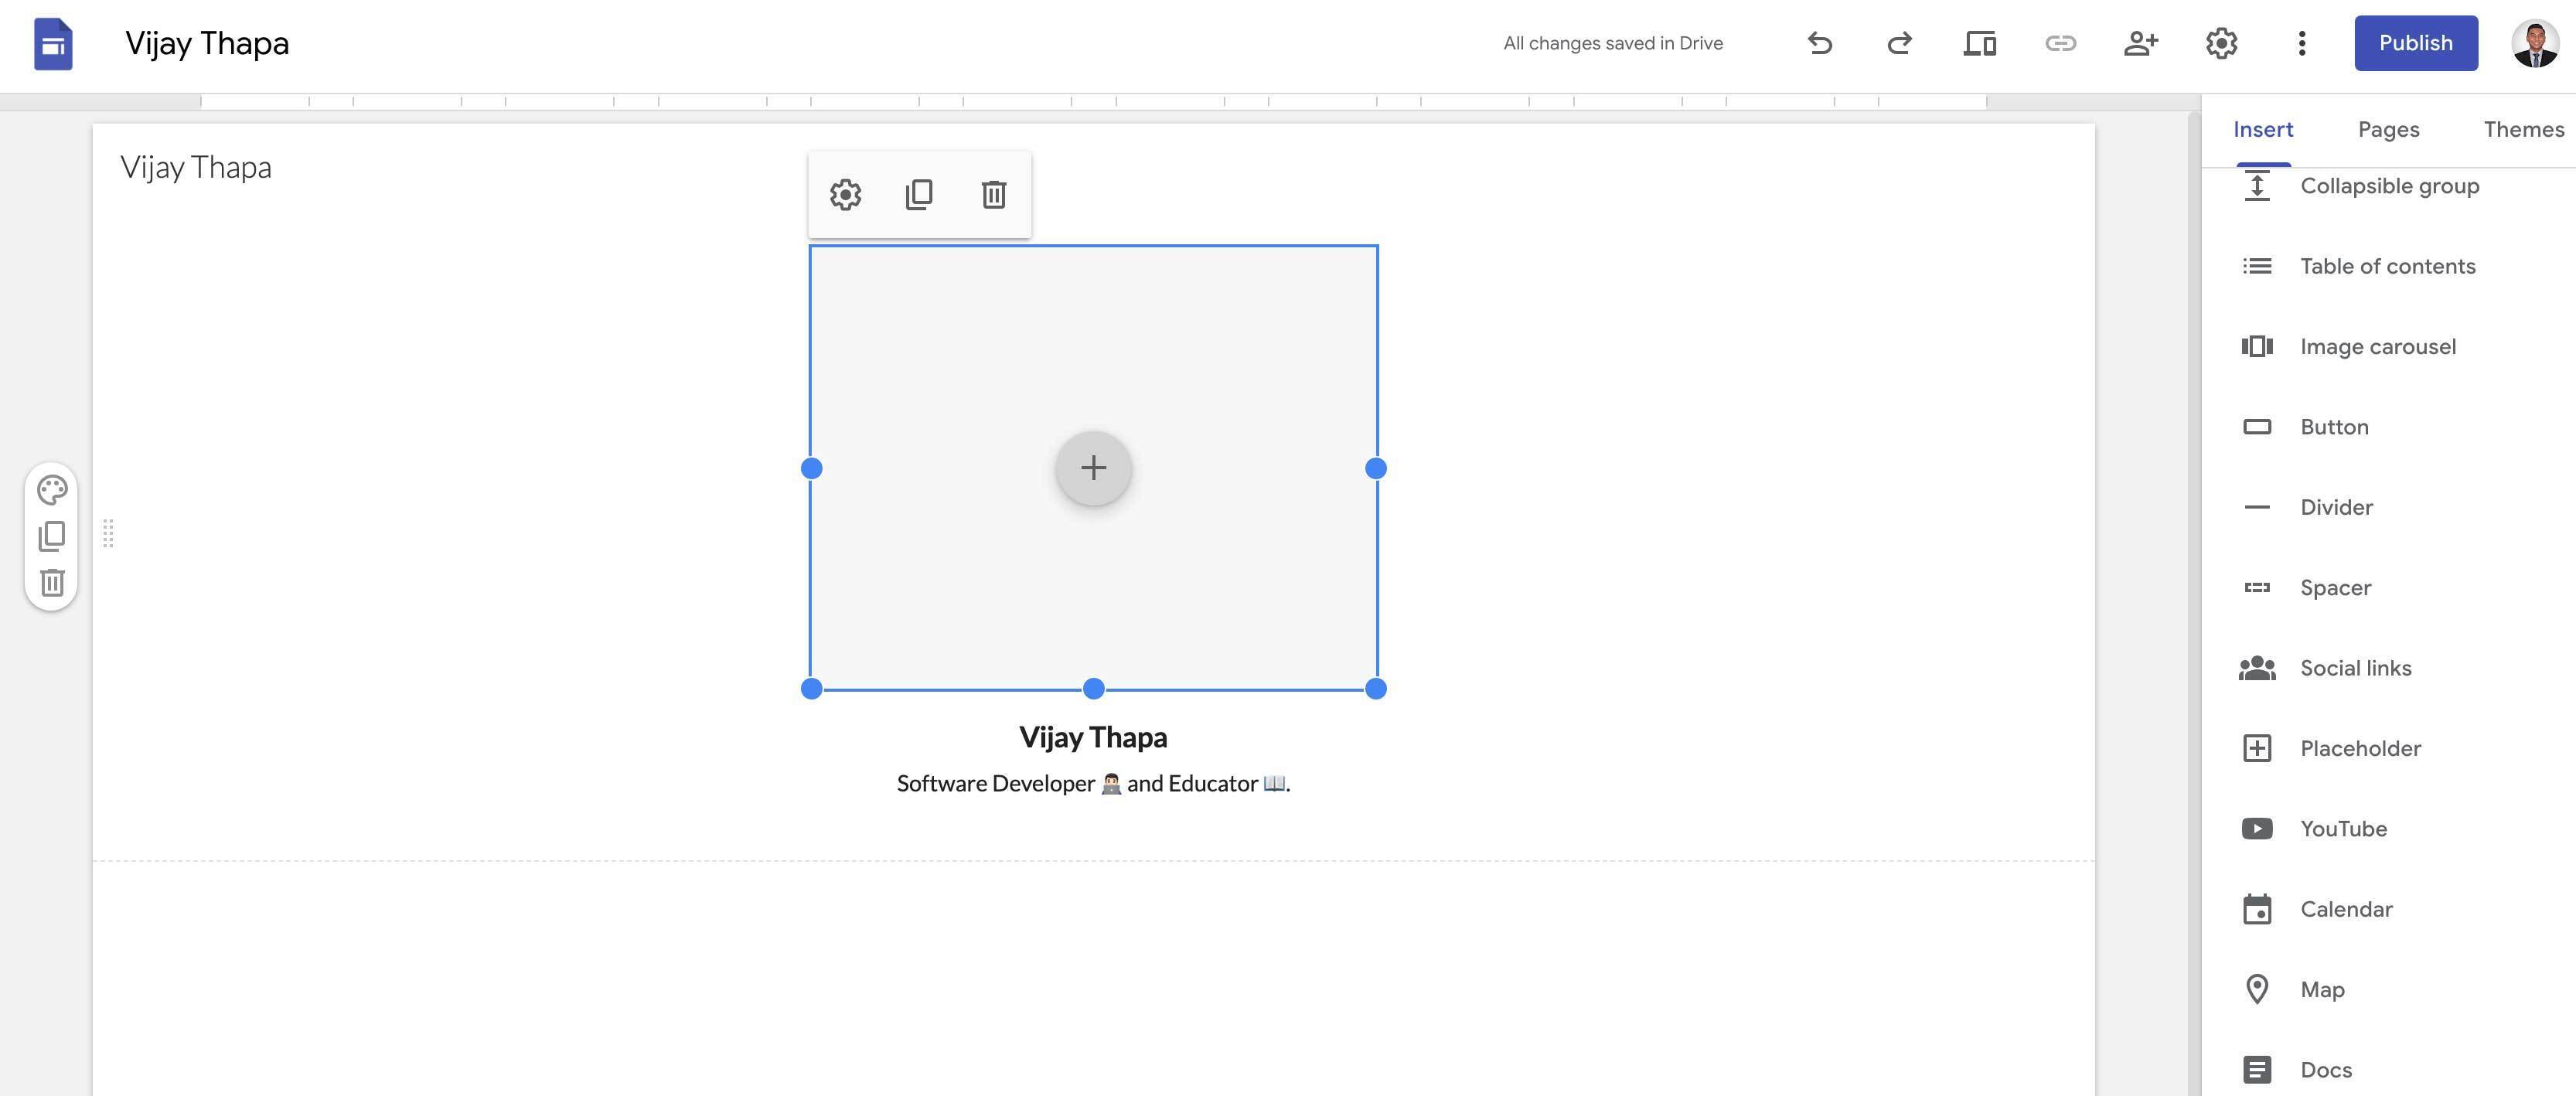Switch to the Pages tab
Viewport: 2576px width, 1096px height.
pos(2389,129)
